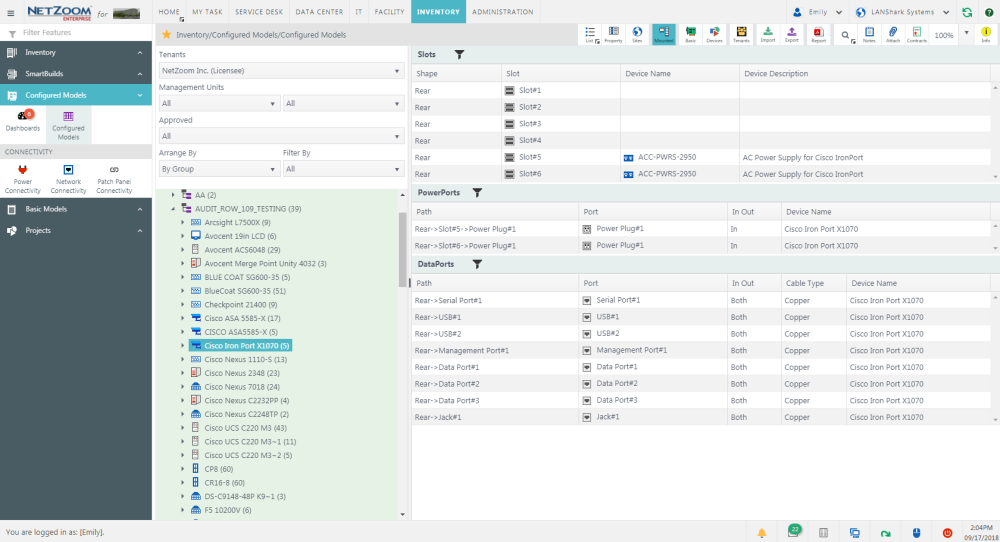Star the Configured Models breadcrumb favorite

(x=166, y=35)
